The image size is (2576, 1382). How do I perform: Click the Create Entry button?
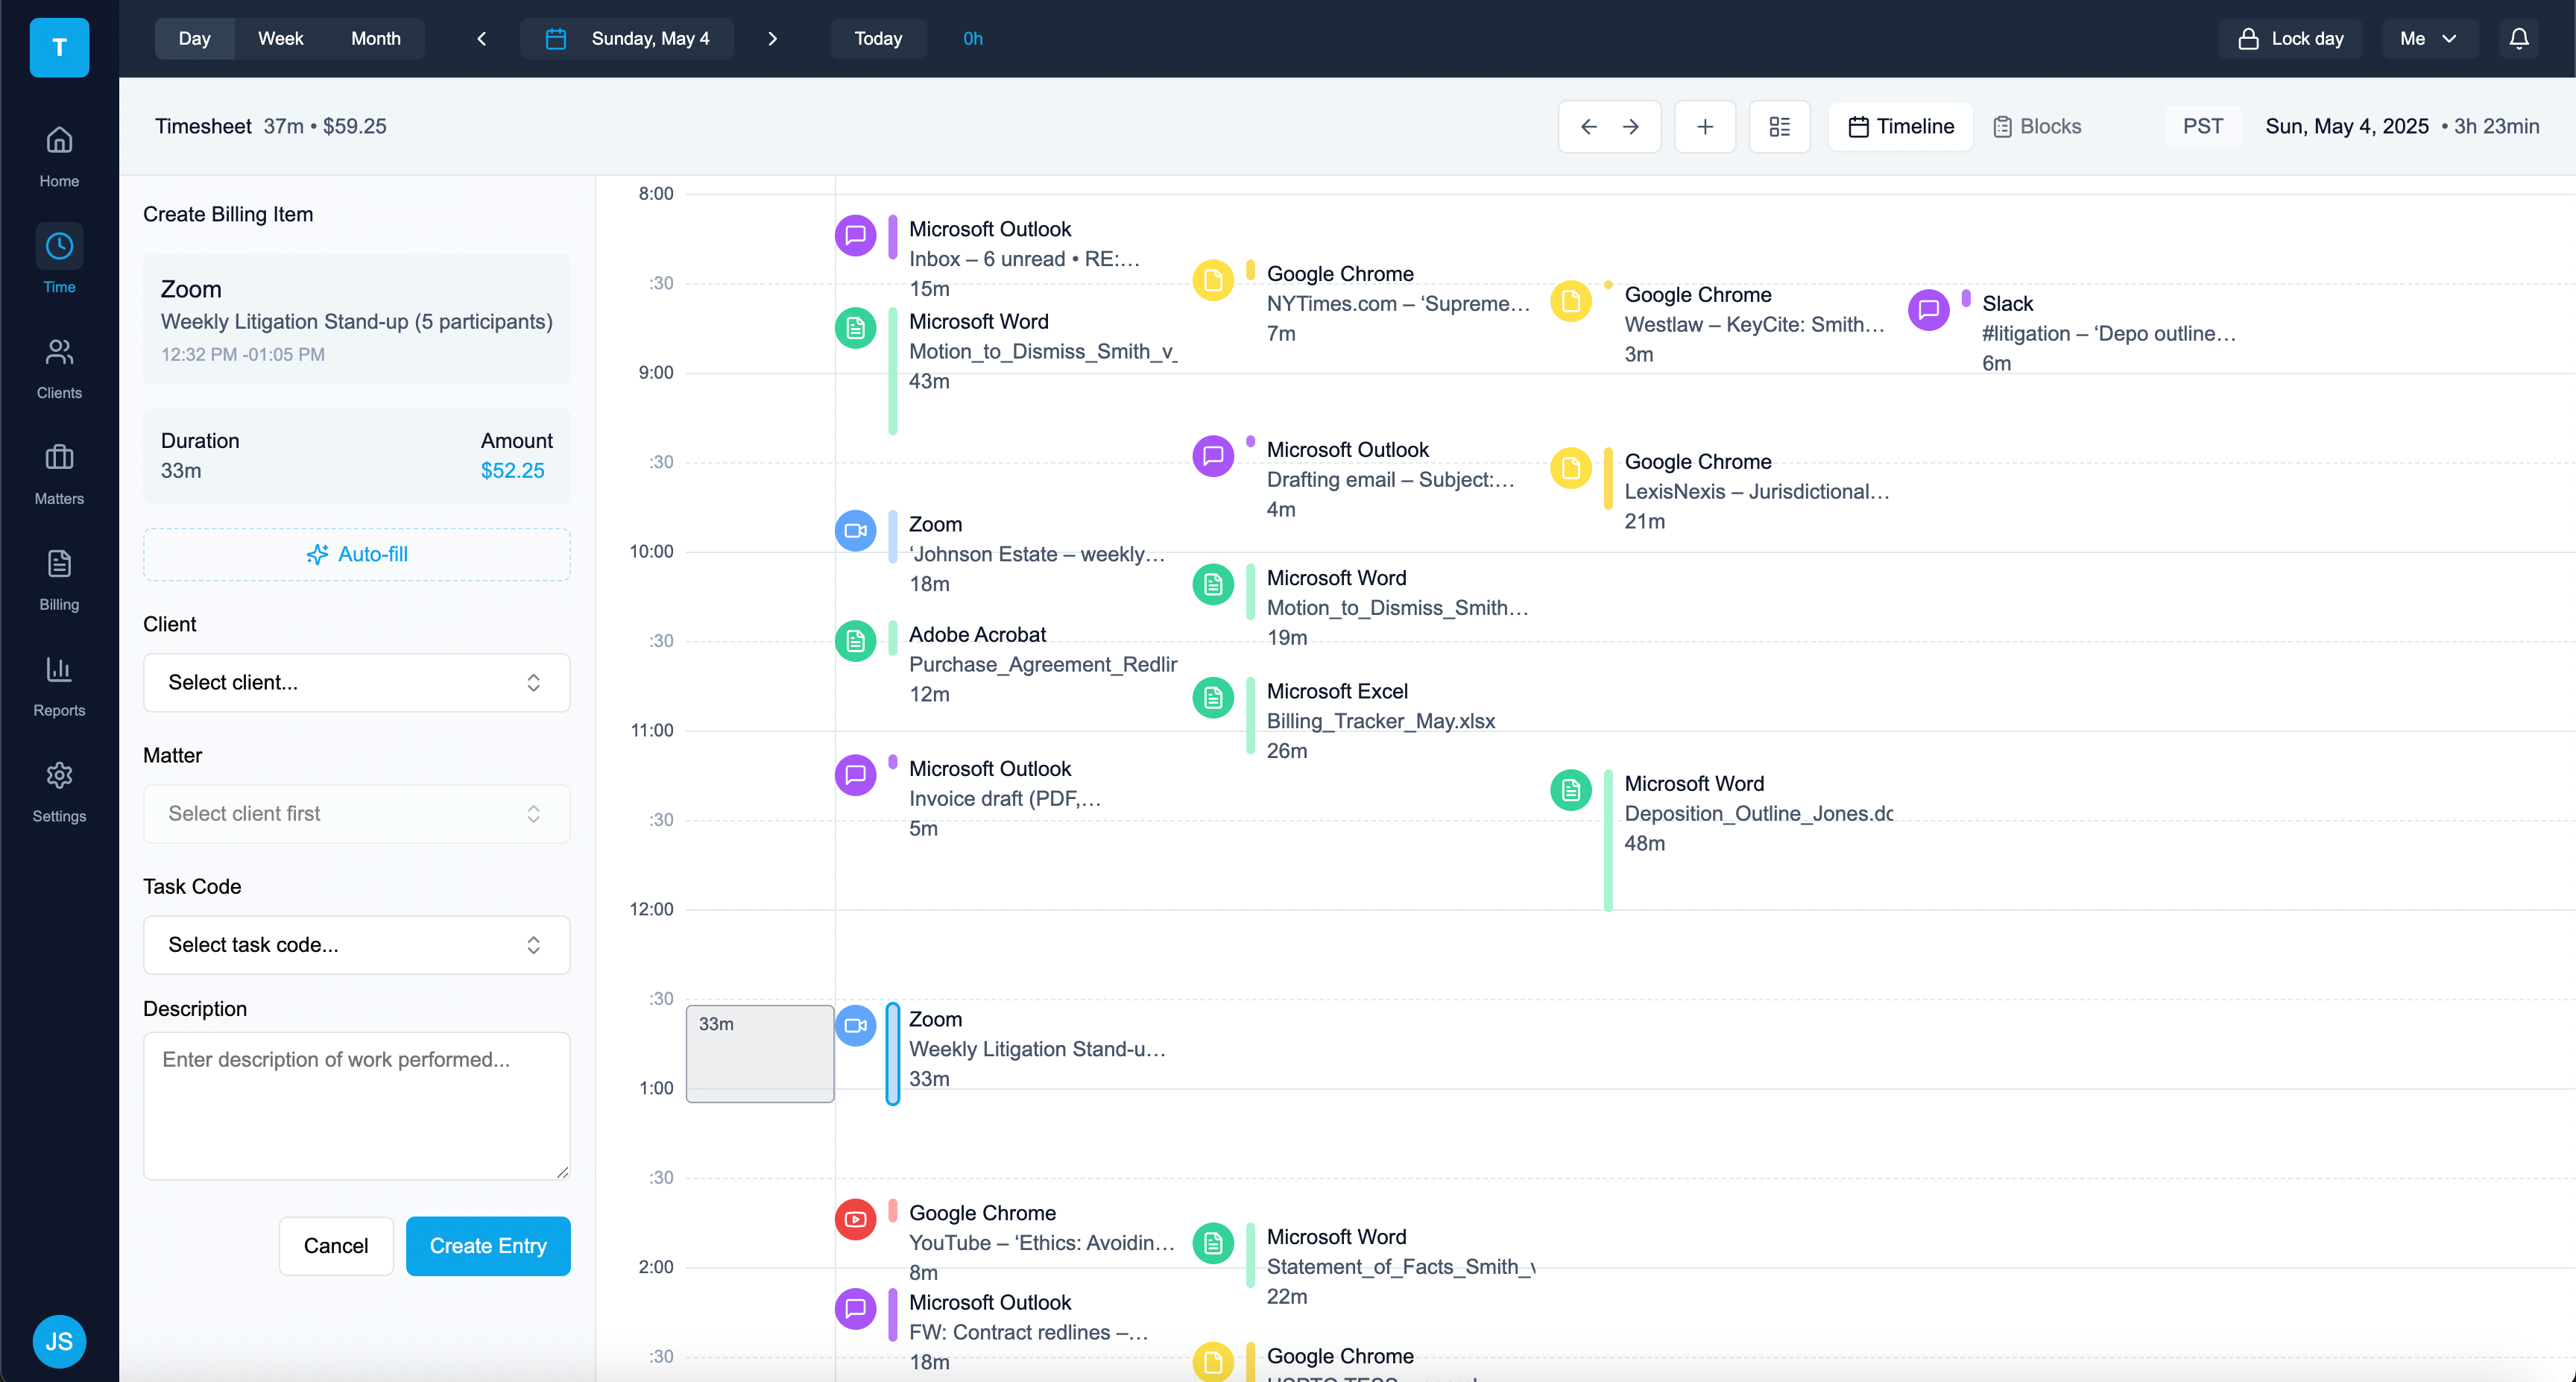488,1245
